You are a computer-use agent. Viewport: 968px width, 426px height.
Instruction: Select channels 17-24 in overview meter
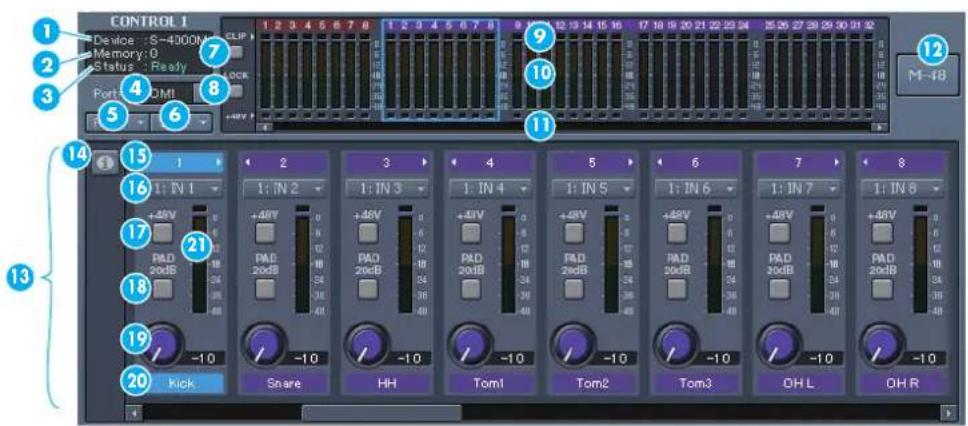coord(693,70)
